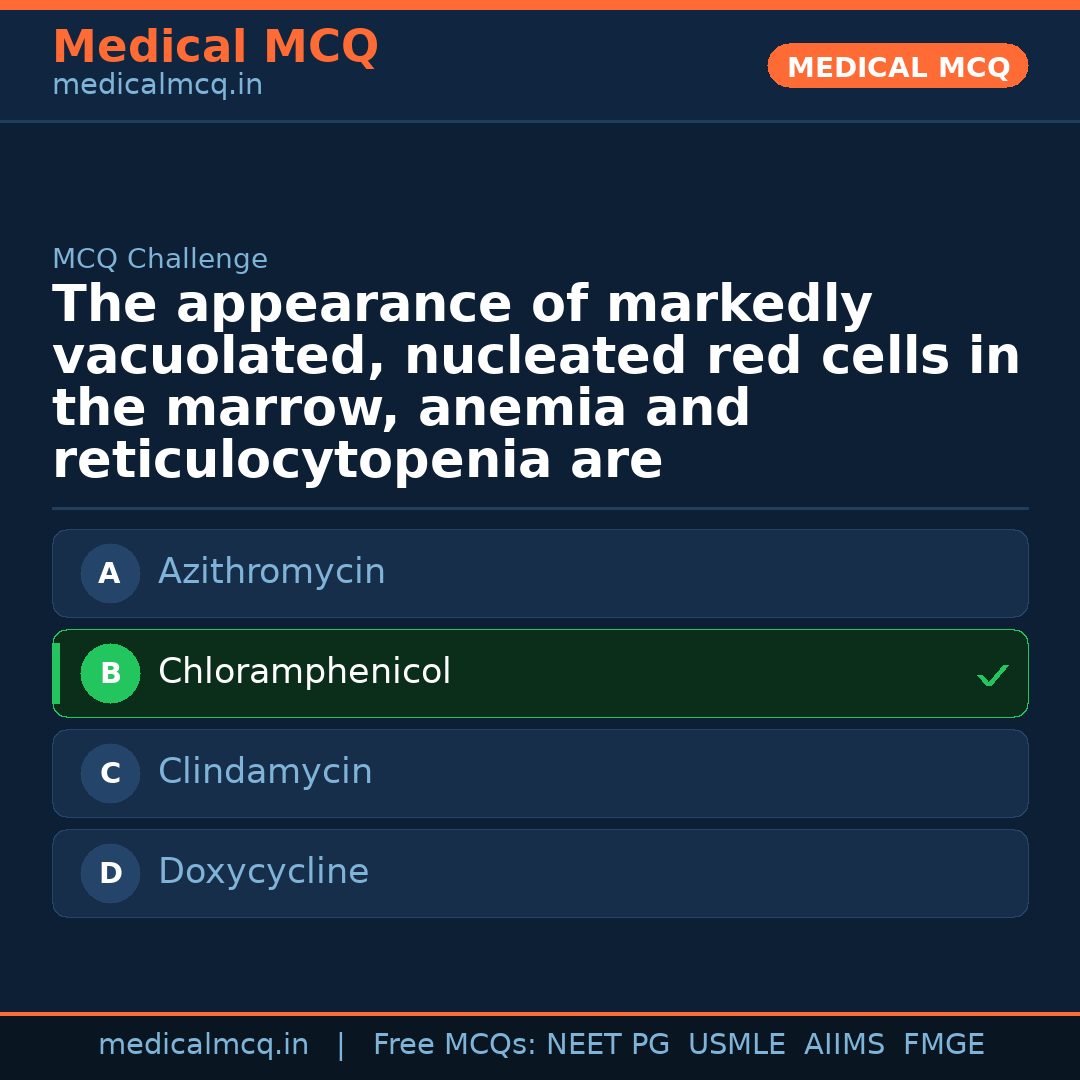1080x1080 pixels.
Task: Click the Free MCQs footer label
Action: pyautogui.click(x=455, y=1045)
